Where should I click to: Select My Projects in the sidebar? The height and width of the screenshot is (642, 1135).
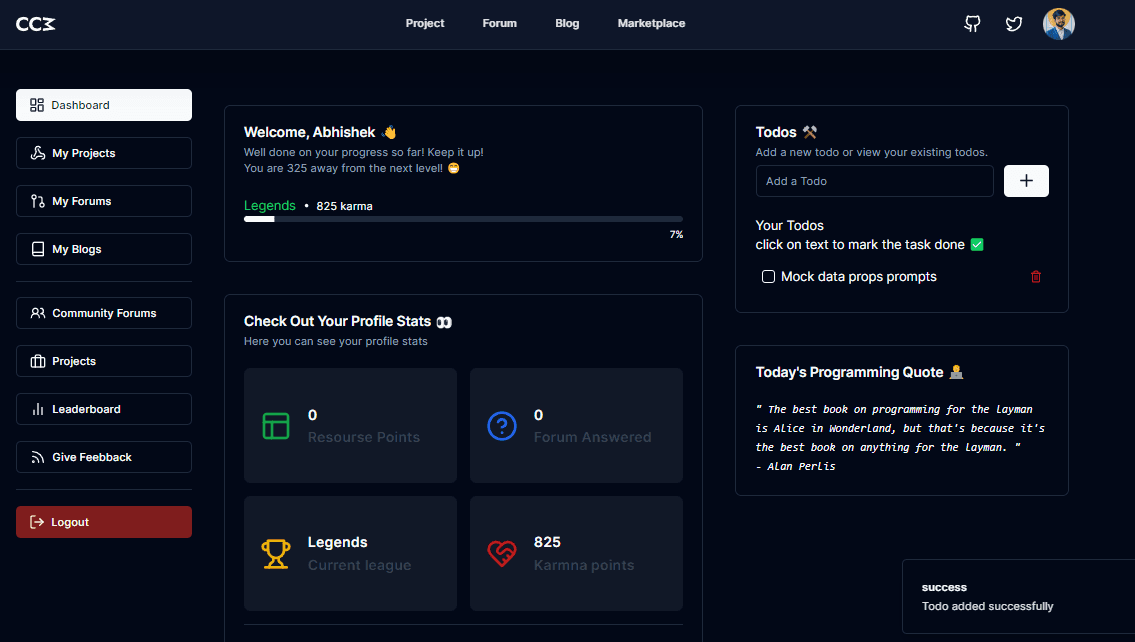[x=104, y=153]
